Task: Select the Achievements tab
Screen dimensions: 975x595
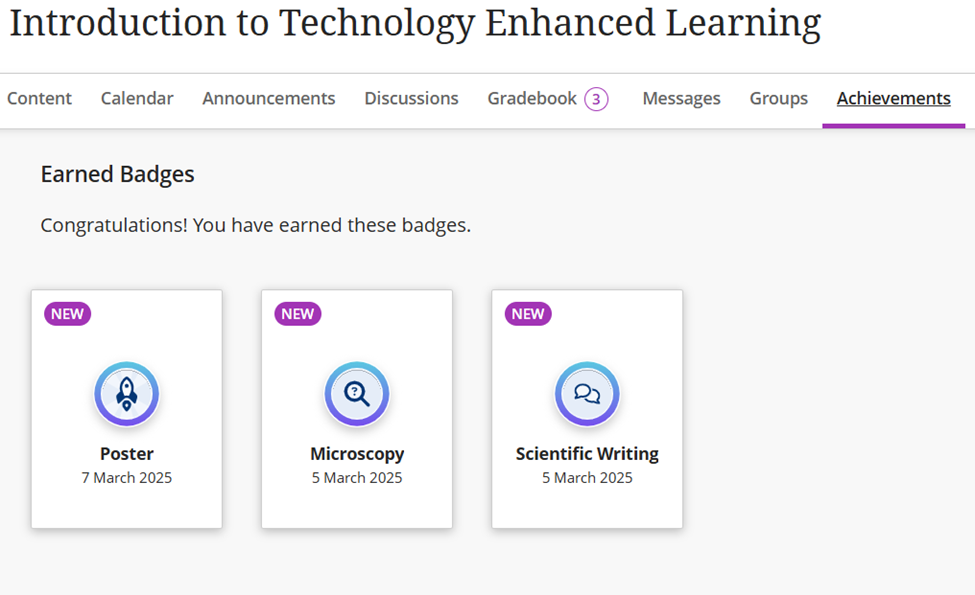Action: pyautogui.click(x=894, y=98)
